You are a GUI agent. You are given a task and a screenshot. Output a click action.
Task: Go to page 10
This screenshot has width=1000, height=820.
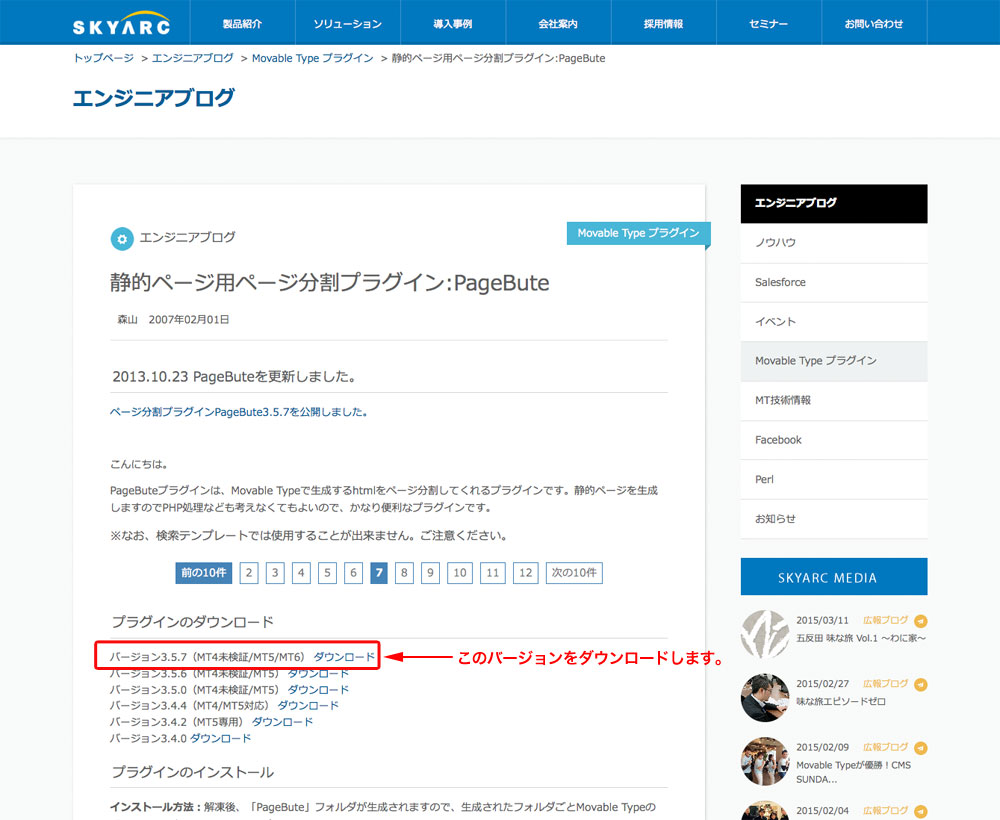[460, 573]
